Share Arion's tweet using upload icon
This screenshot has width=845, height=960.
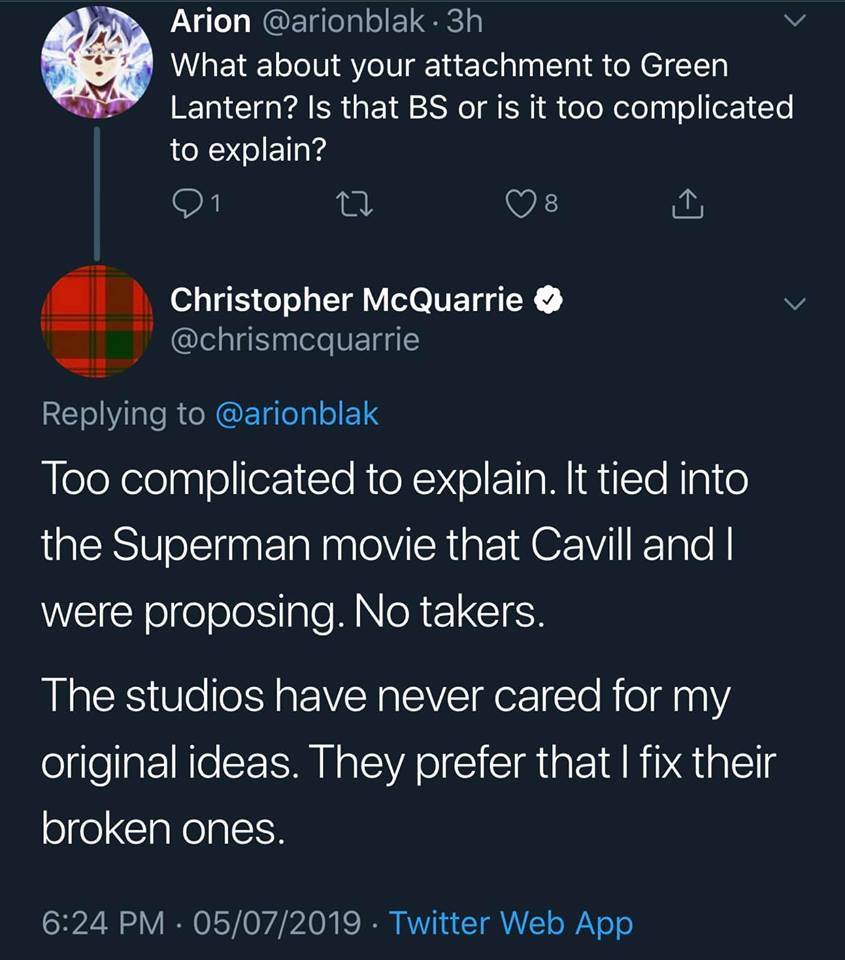[x=688, y=203]
